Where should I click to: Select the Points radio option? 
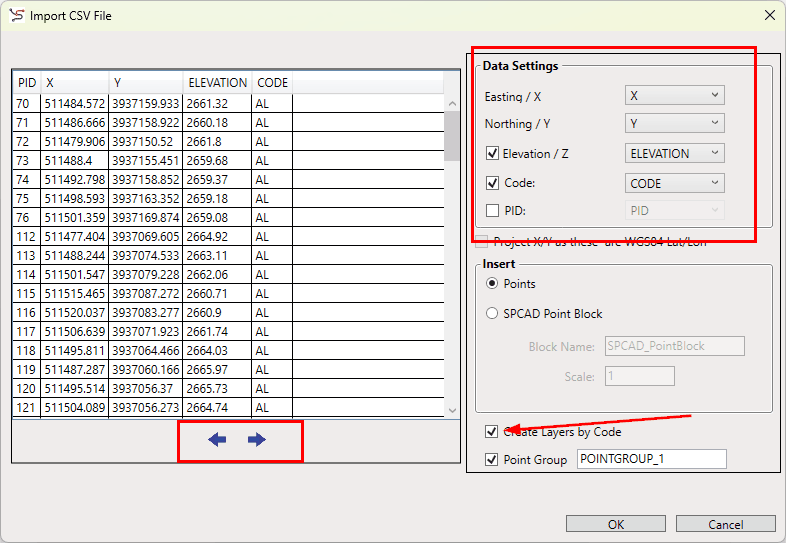(x=492, y=284)
